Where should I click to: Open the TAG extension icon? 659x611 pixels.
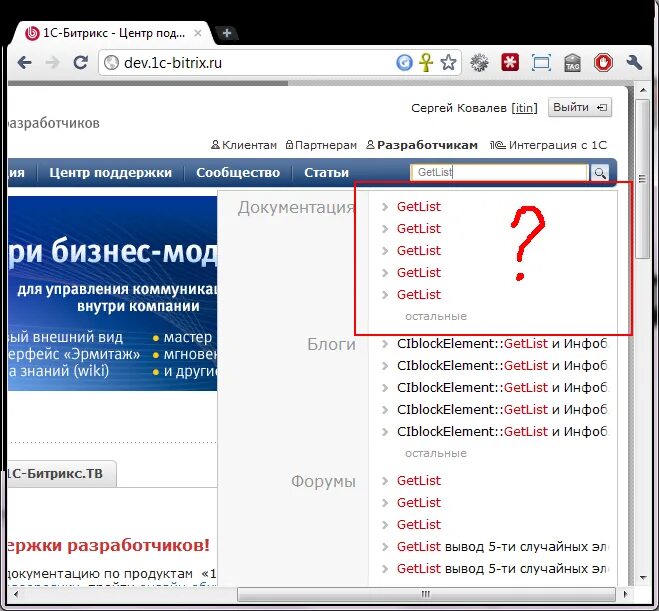(572, 63)
